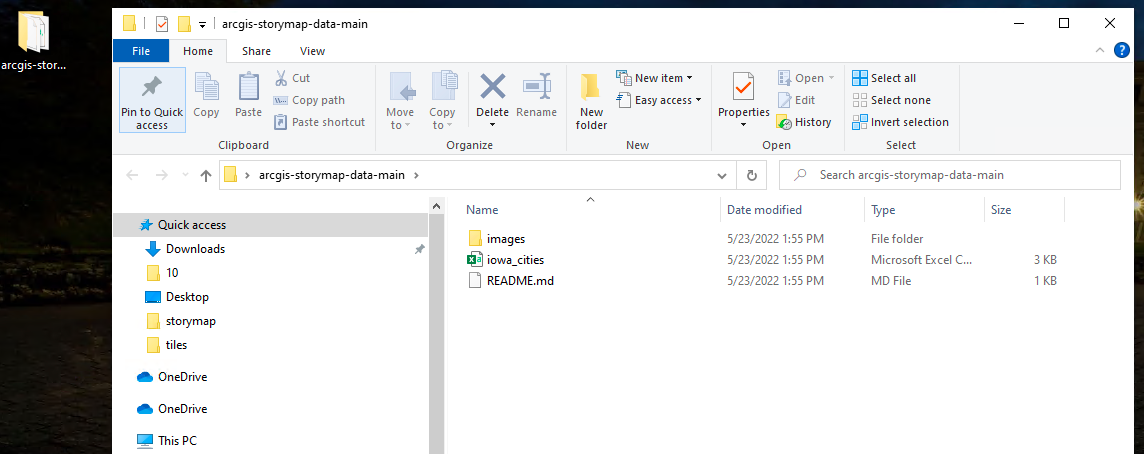Screen dimensions: 1144x454
Task: Click the Copy ribbon button
Action: [x=206, y=95]
